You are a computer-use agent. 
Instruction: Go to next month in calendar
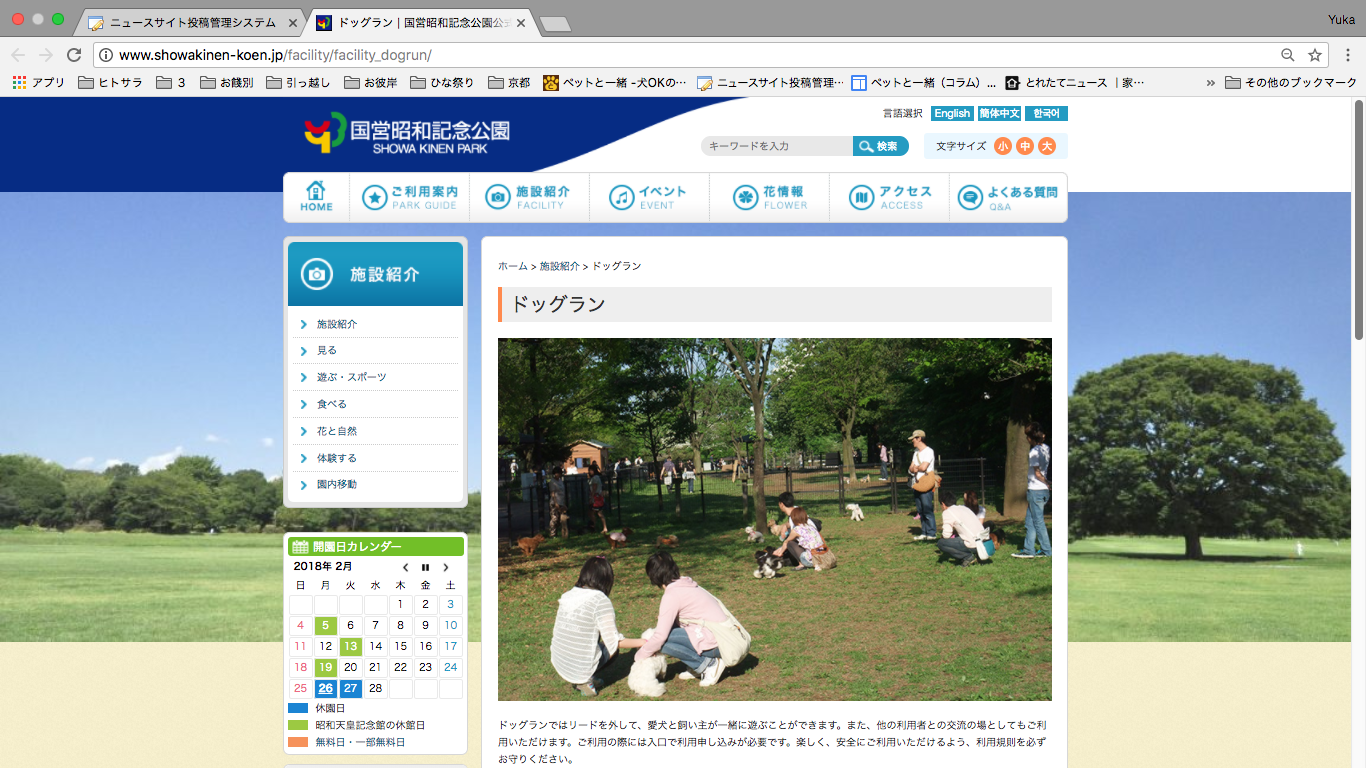(x=446, y=567)
